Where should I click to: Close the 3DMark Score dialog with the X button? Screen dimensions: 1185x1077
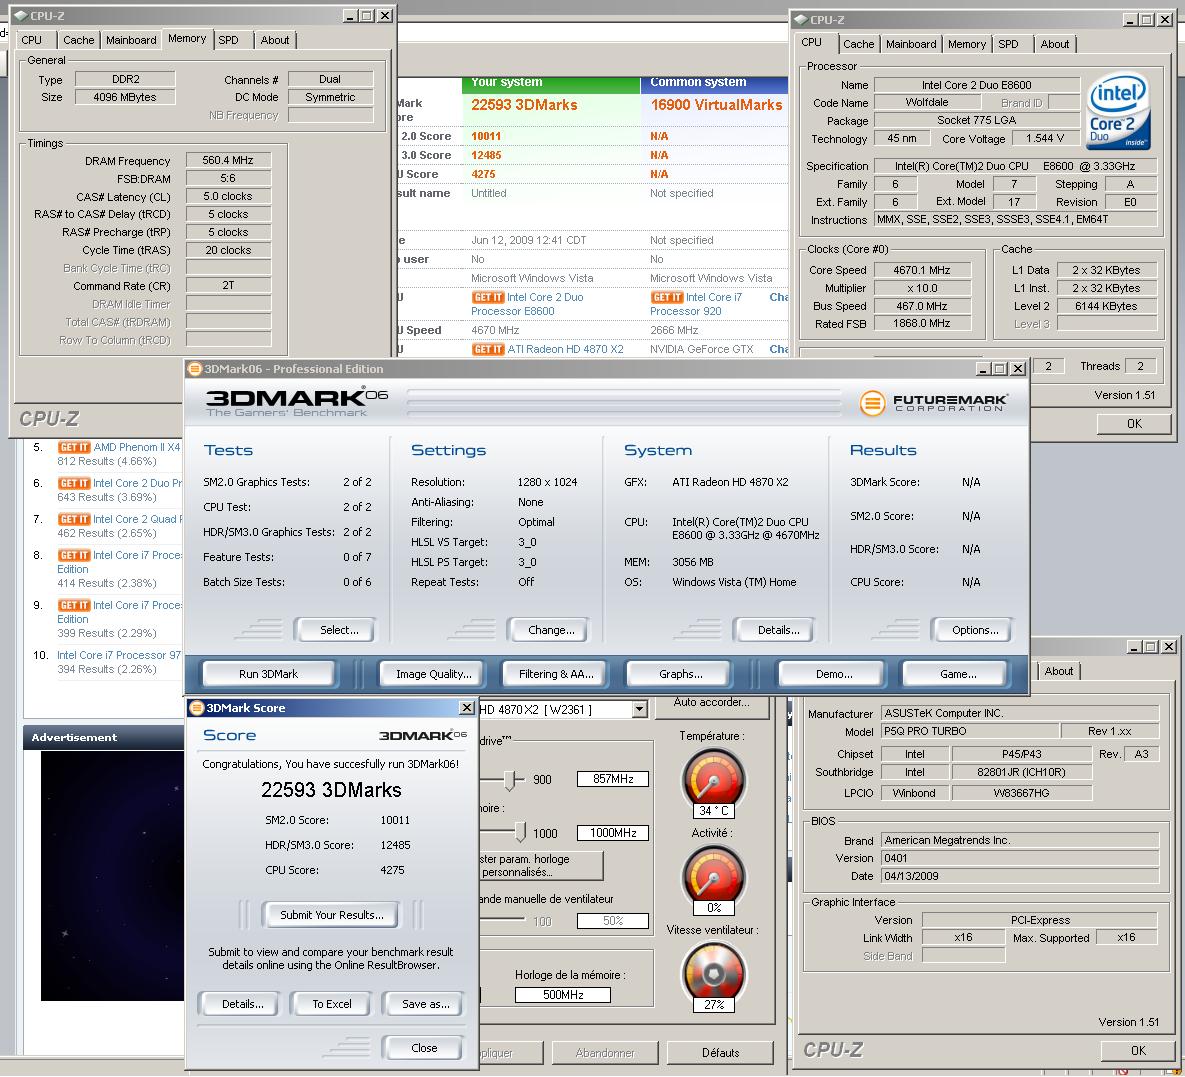(x=467, y=707)
